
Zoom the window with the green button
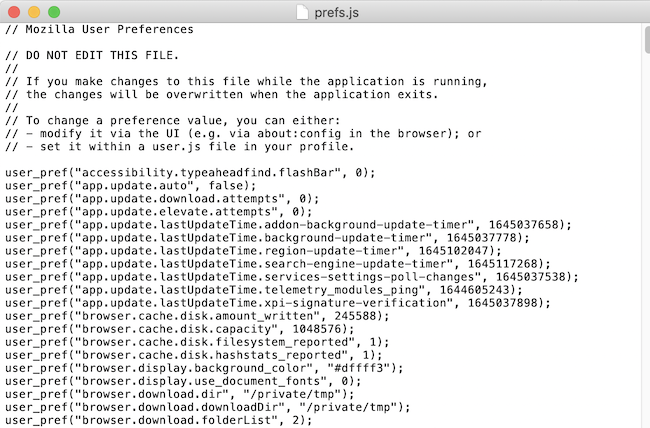[x=53, y=12]
